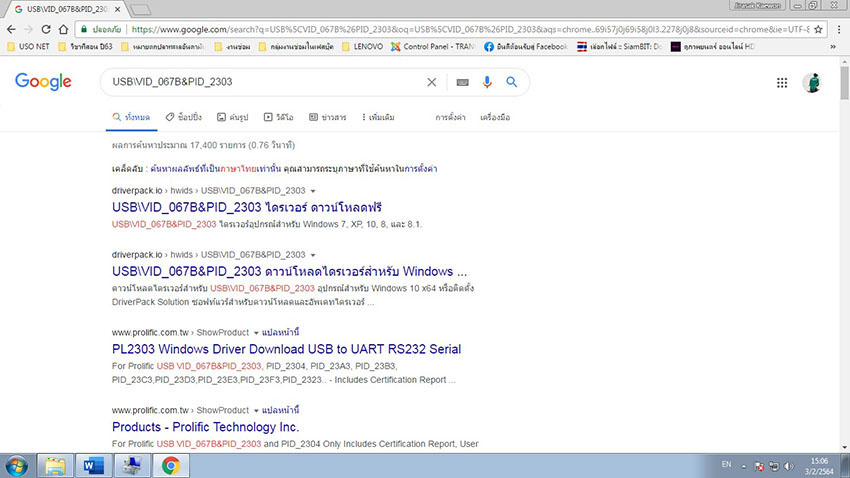850x478 pixels.
Task: Click the taskbar clock showing 15:06
Action: tap(819, 466)
